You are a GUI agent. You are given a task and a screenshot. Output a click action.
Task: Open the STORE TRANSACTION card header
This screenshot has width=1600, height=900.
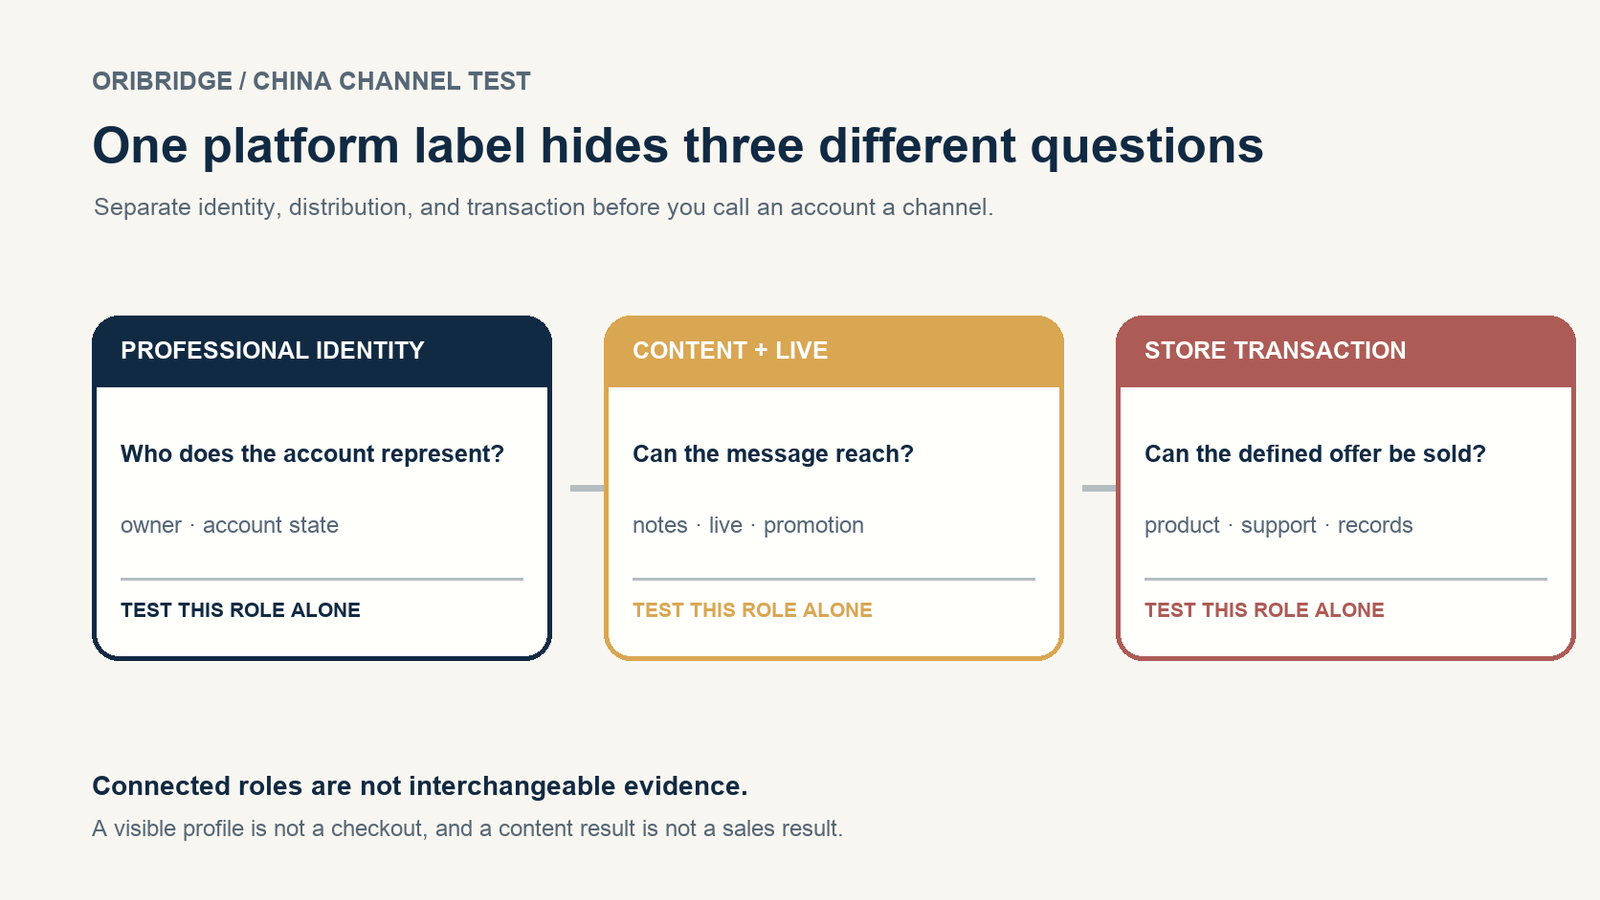(1346, 351)
